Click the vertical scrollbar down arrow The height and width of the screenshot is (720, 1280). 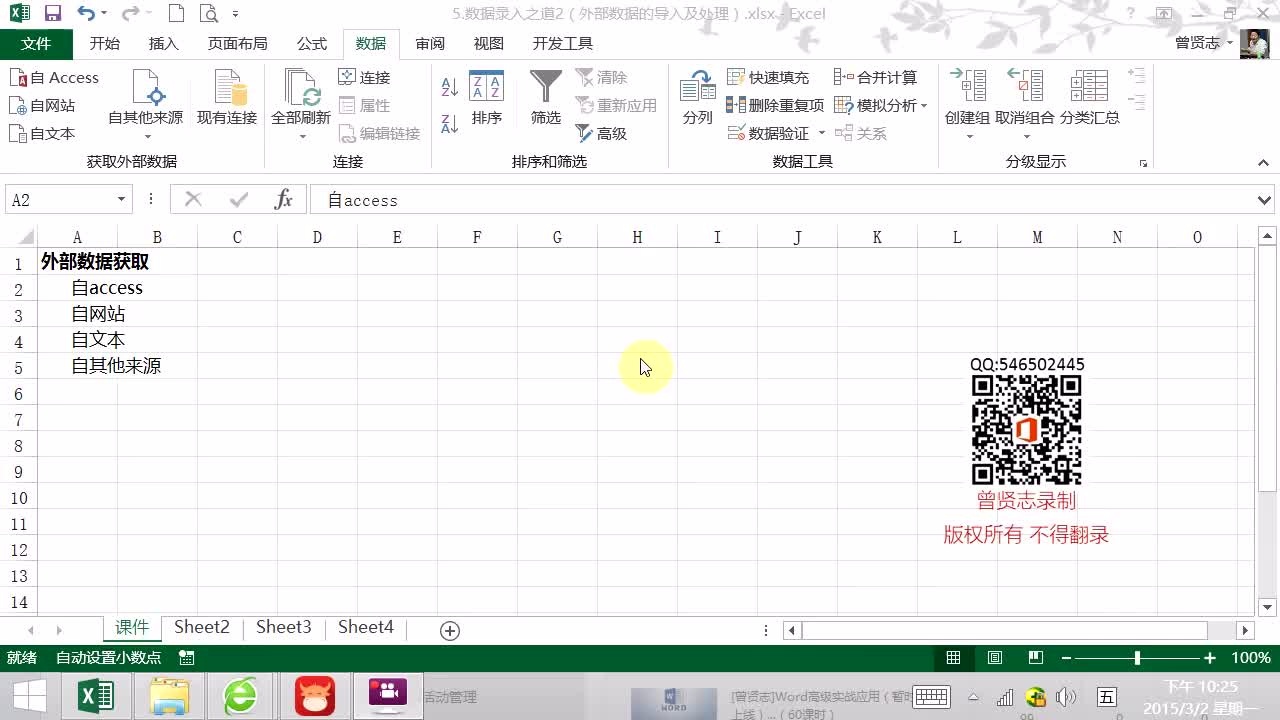(1267, 607)
